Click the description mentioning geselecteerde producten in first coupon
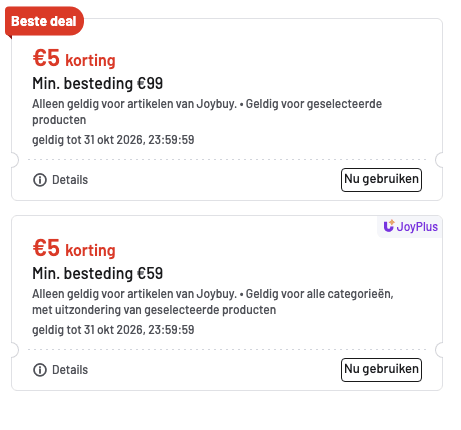 207,112
